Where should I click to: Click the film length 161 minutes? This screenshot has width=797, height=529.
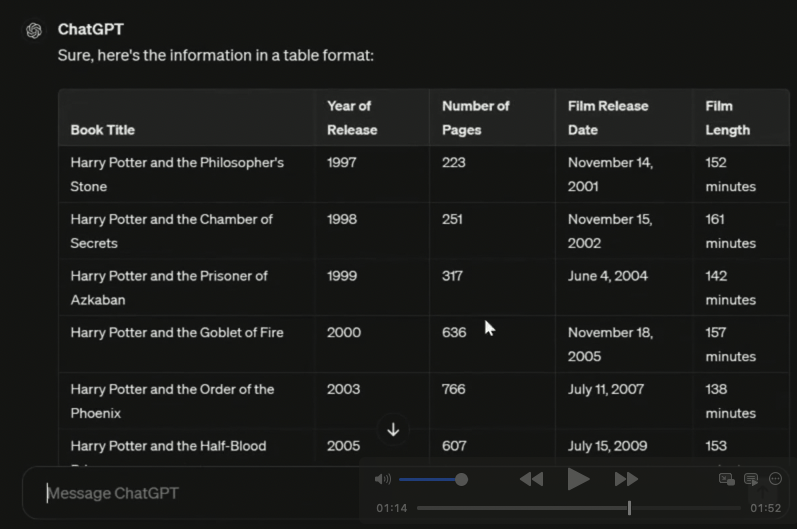[730, 231]
